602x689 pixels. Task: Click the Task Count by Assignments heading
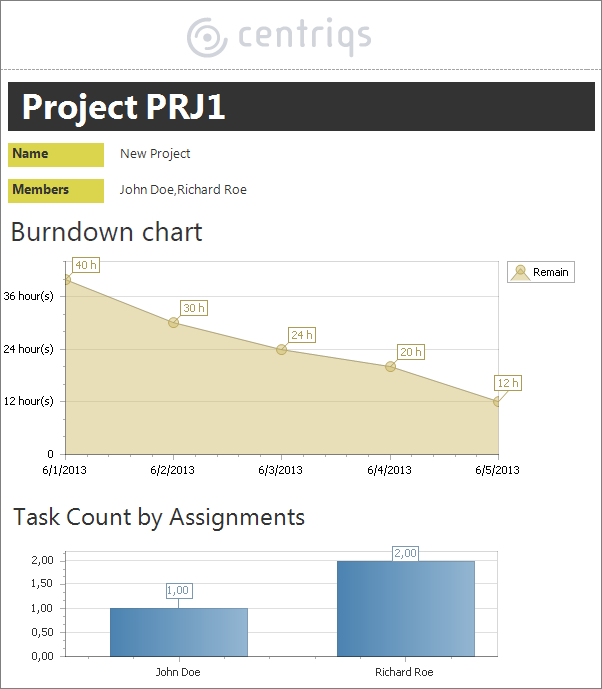tap(159, 517)
